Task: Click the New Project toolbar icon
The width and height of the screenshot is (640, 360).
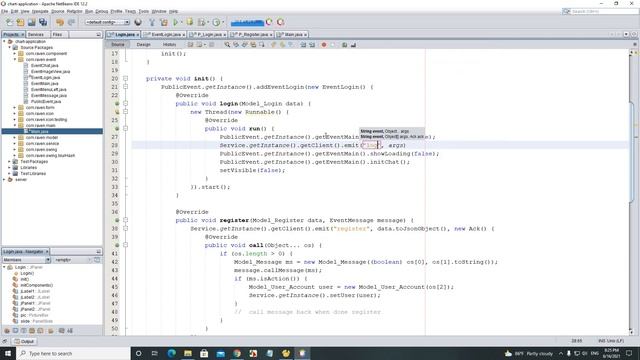Action: [20, 22]
